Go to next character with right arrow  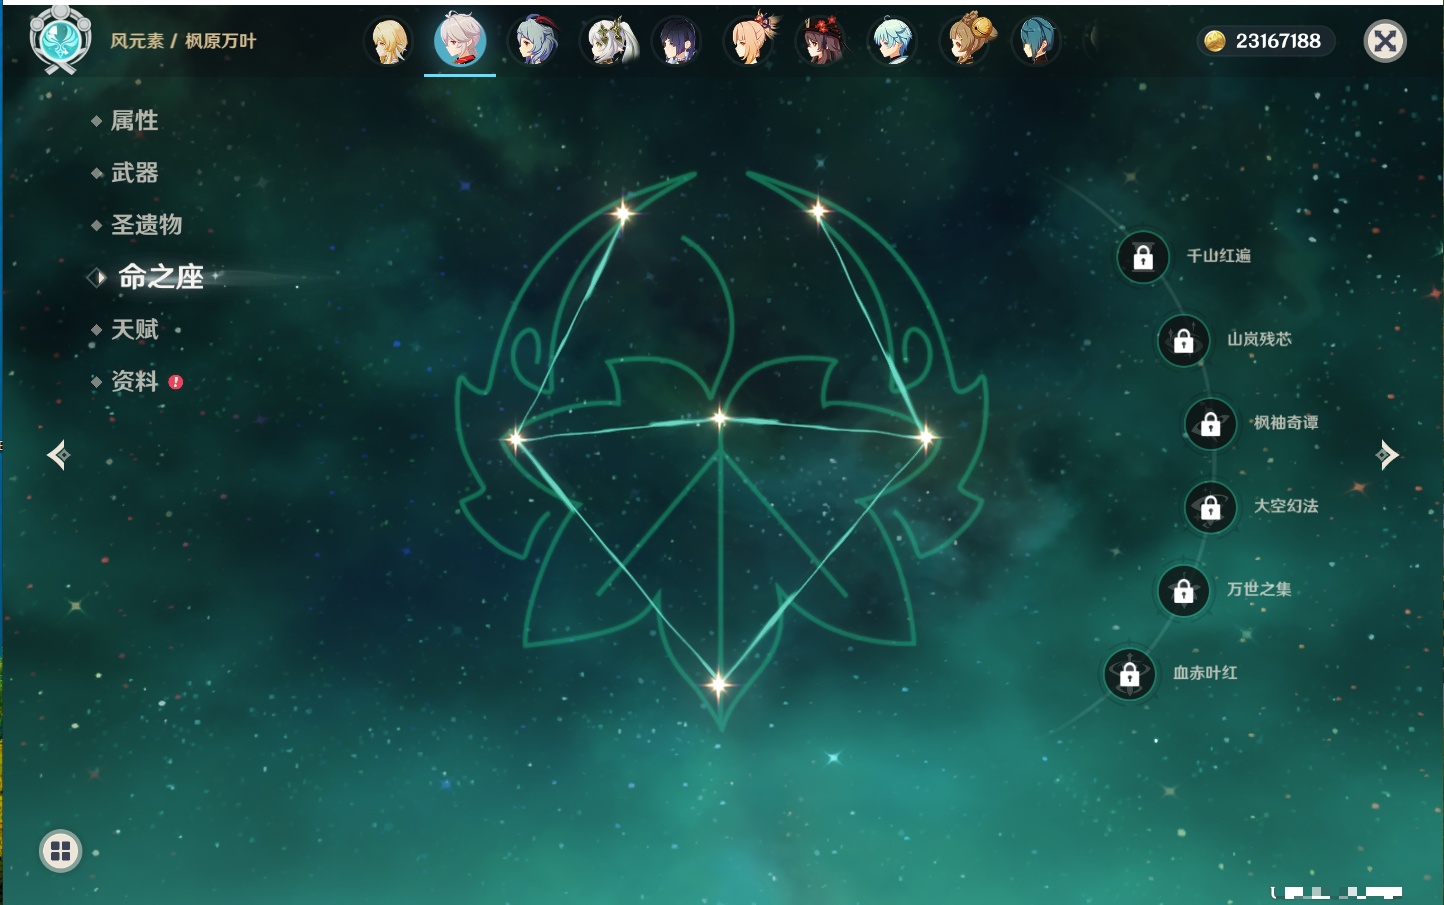[x=1387, y=455]
